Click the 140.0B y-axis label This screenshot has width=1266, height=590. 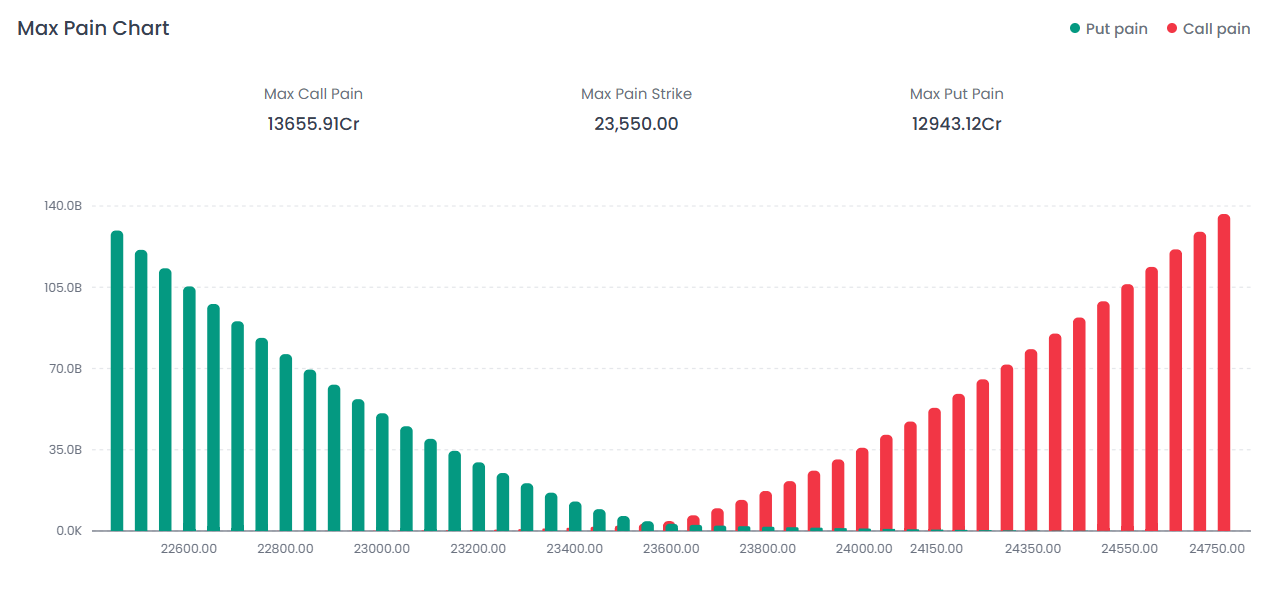62,206
